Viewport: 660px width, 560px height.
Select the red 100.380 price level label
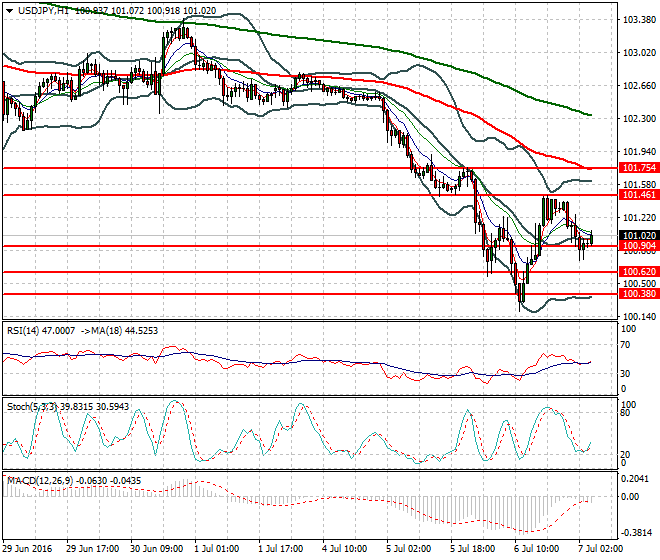[639, 294]
